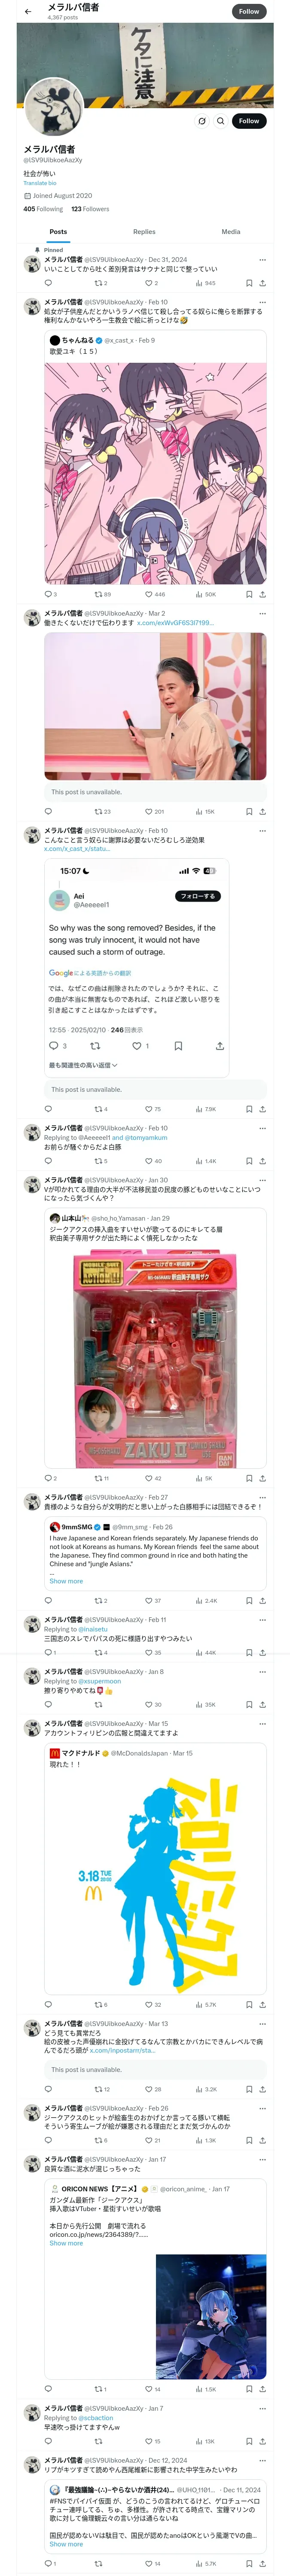The width and height of the screenshot is (290, 2576).
Task: Open the more menu on pinned post
Action: (x=262, y=259)
